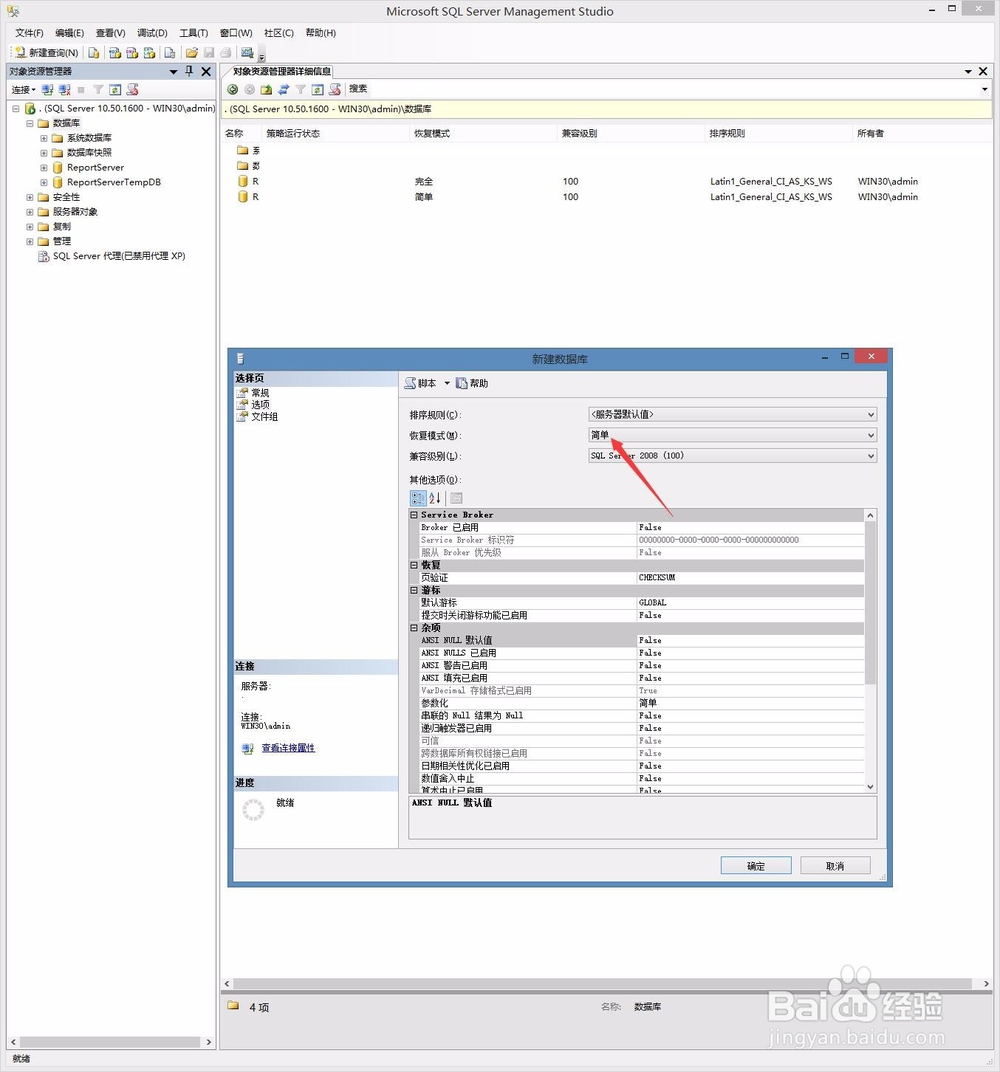The width and height of the screenshot is (1000, 1072).
Task: Select SQL Server 代理(已禁用代理 XP) node
Action: tap(111, 256)
